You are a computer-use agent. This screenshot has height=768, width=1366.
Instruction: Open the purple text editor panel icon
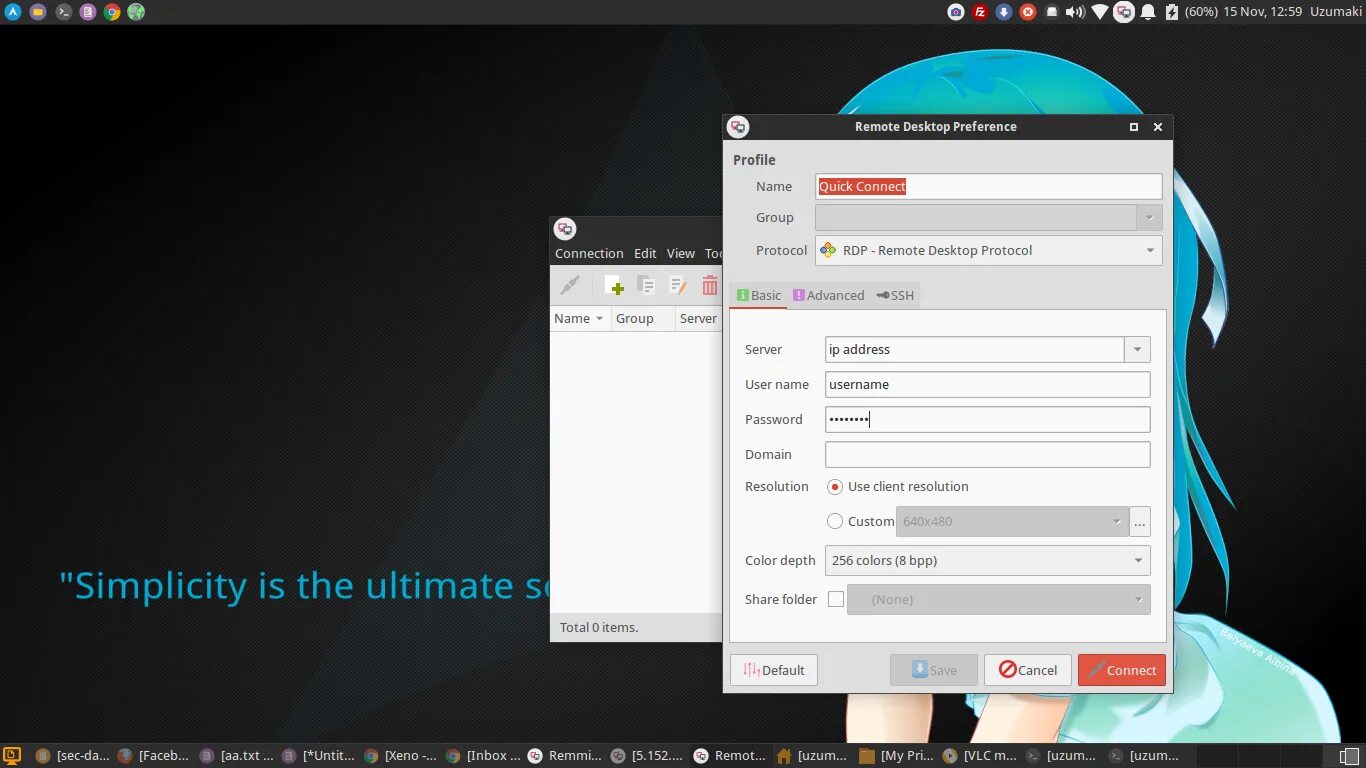[88, 12]
